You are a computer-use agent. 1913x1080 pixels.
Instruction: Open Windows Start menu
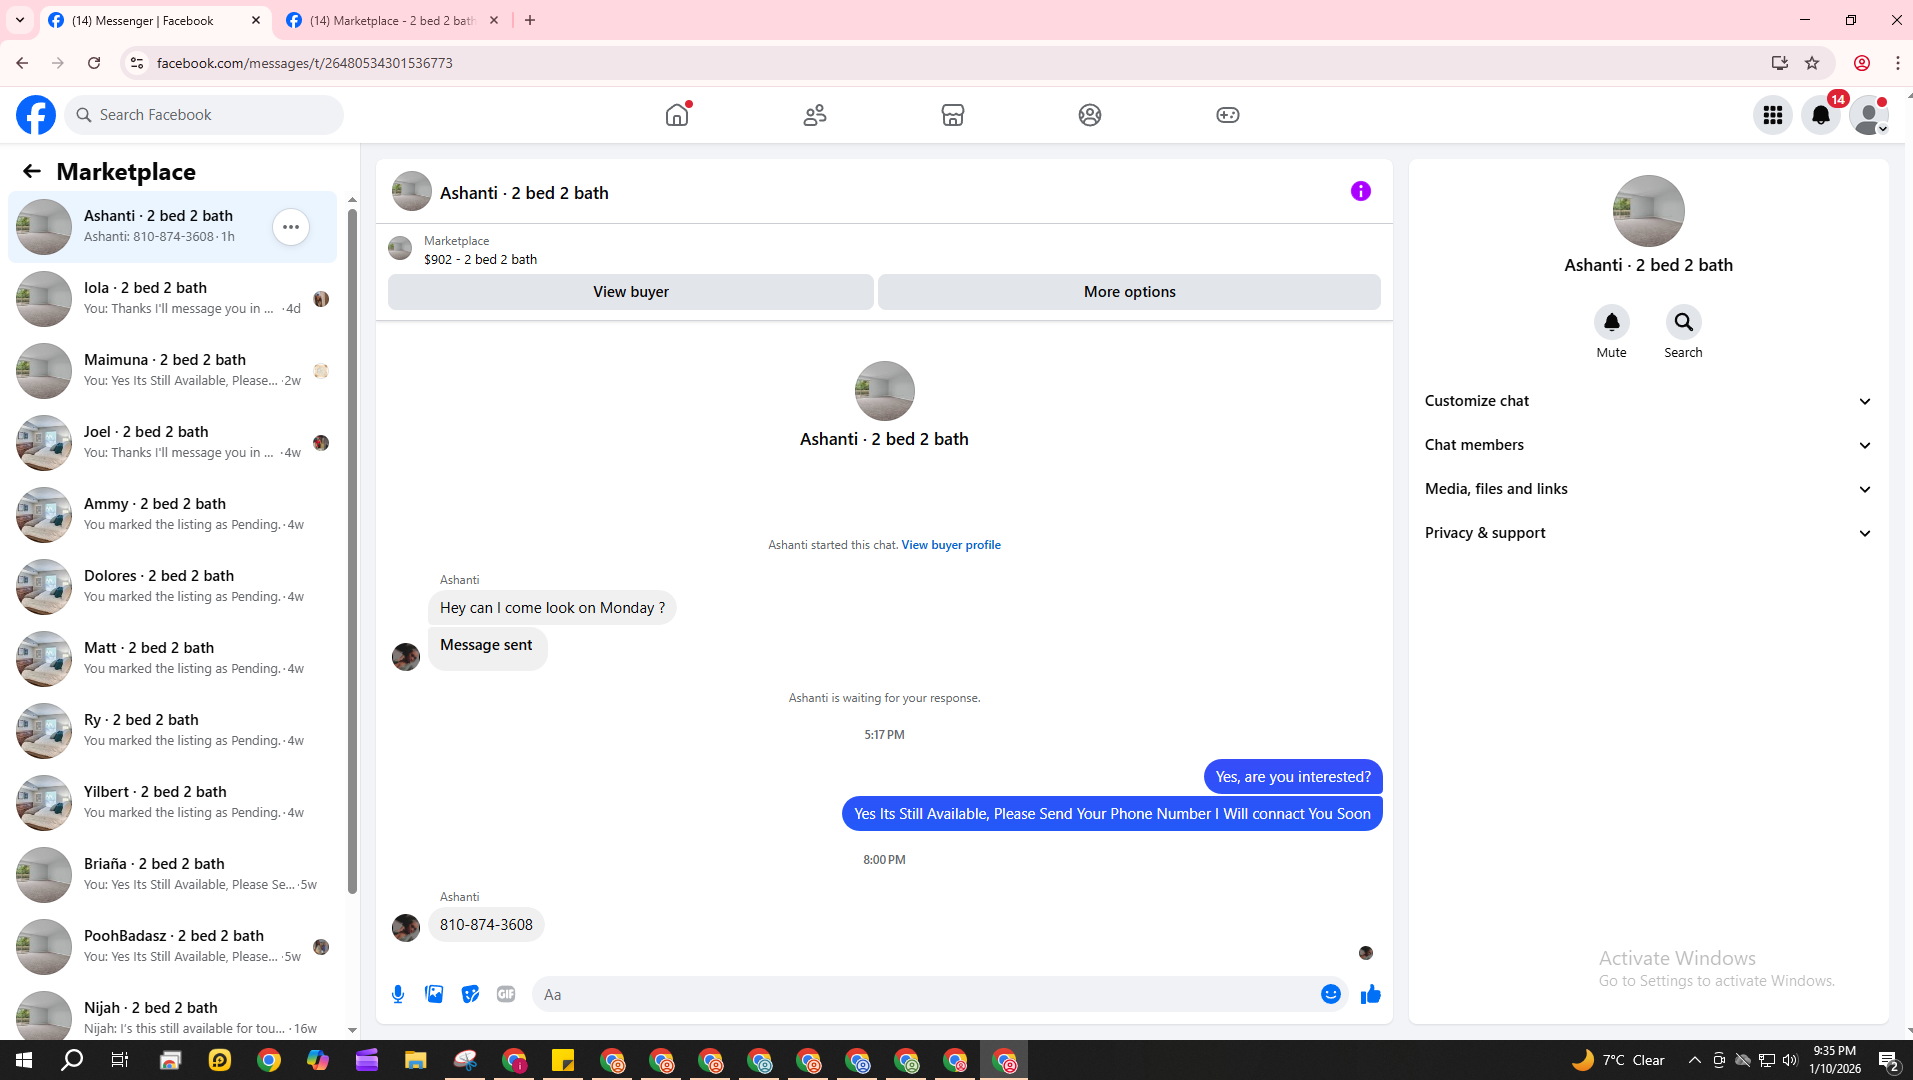pyautogui.click(x=24, y=1060)
